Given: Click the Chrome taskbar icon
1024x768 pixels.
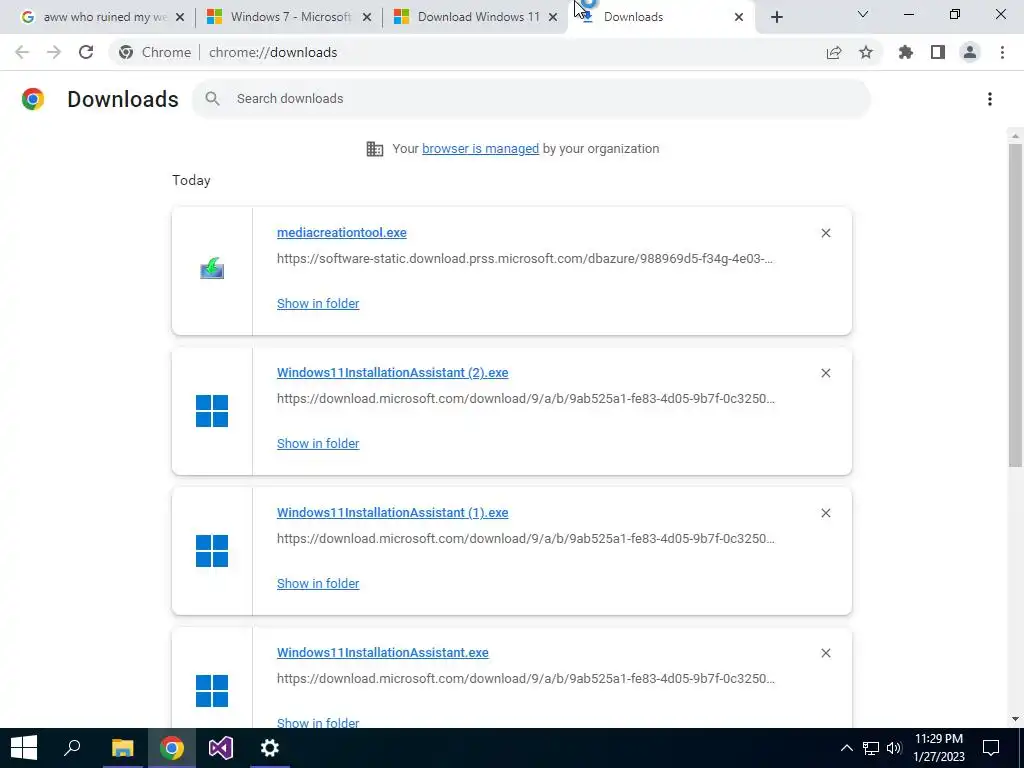Looking at the screenshot, I should click(x=172, y=748).
